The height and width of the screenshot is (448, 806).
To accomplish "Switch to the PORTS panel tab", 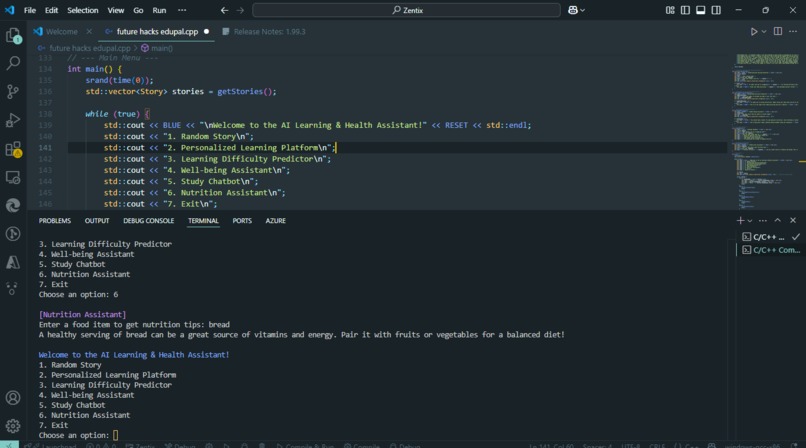I will click(x=242, y=221).
